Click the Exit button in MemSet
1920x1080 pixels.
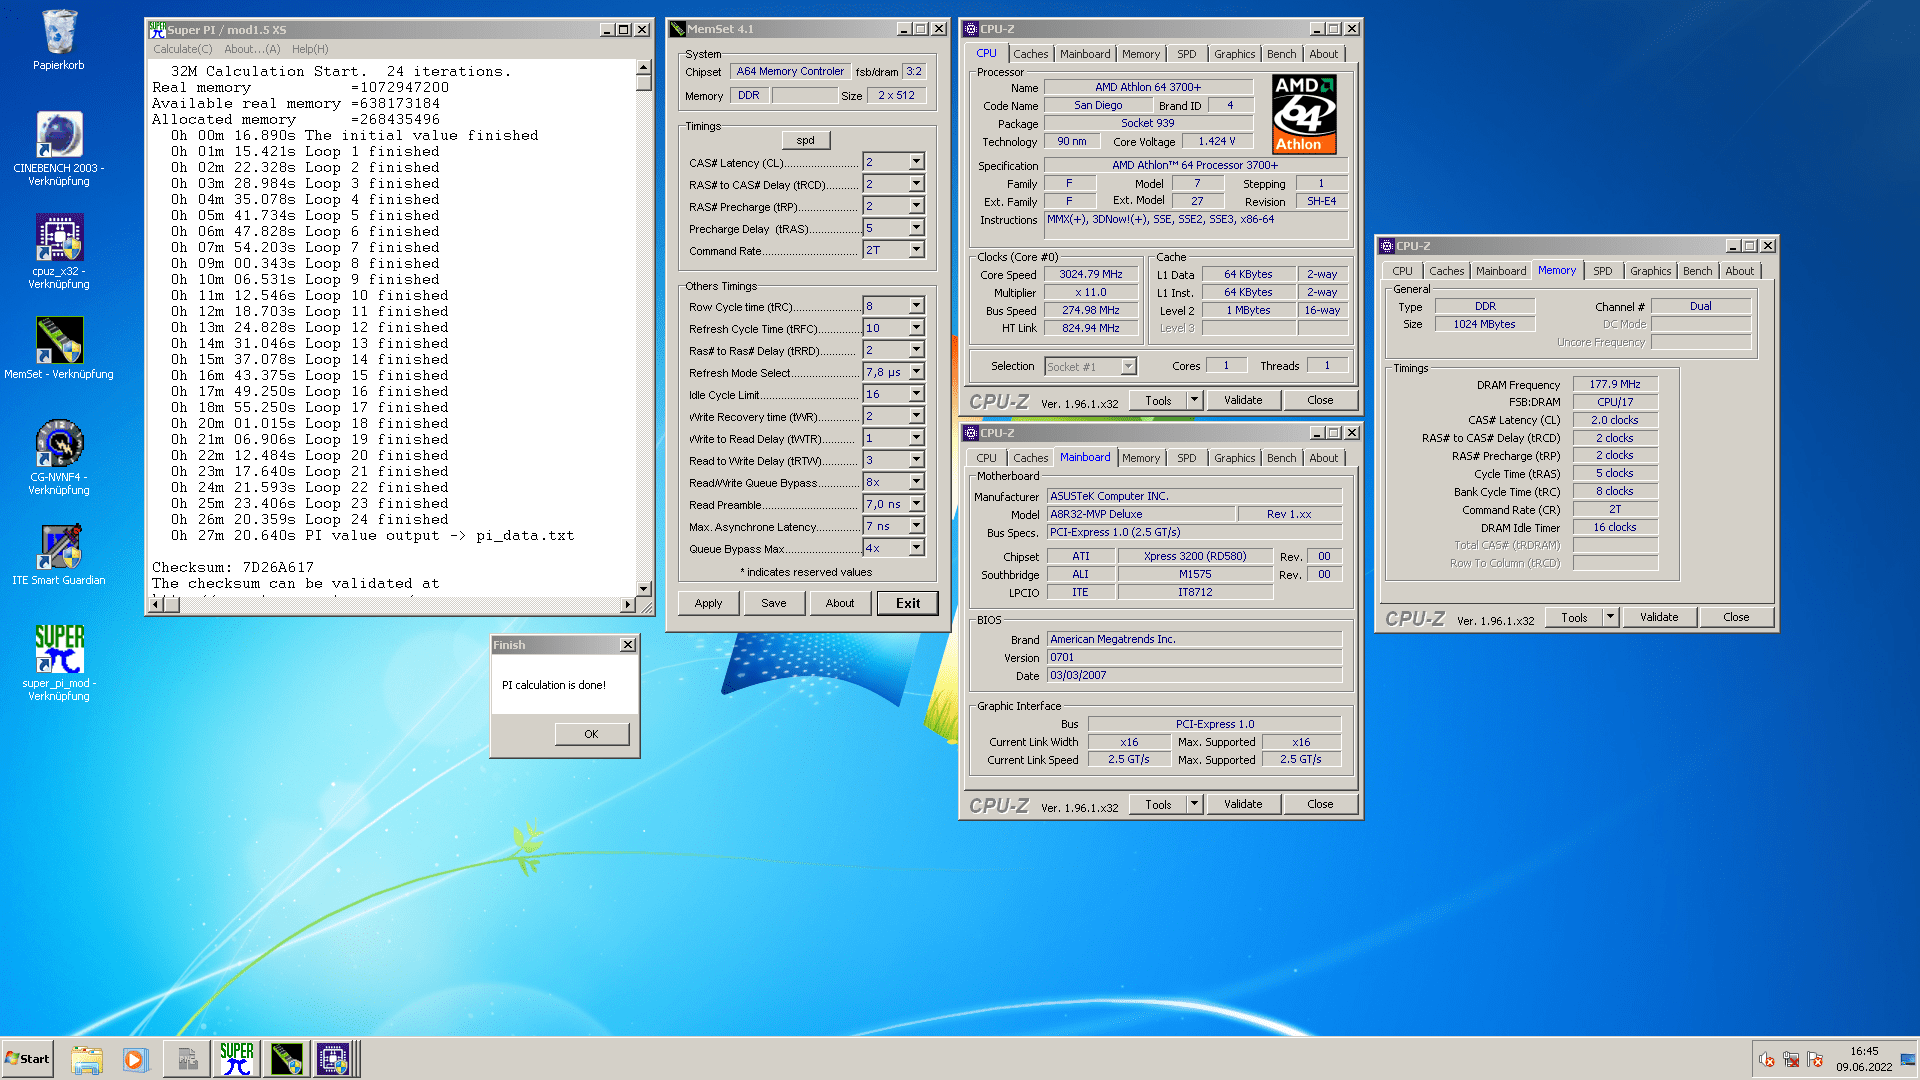click(908, 603)
